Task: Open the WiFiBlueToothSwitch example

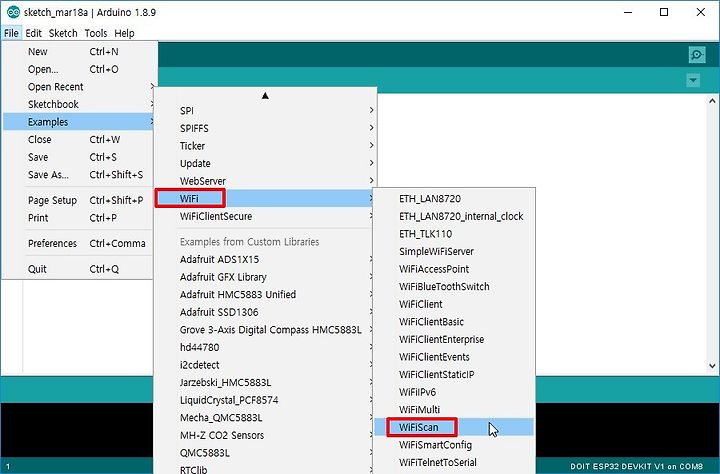Action: 454,287
